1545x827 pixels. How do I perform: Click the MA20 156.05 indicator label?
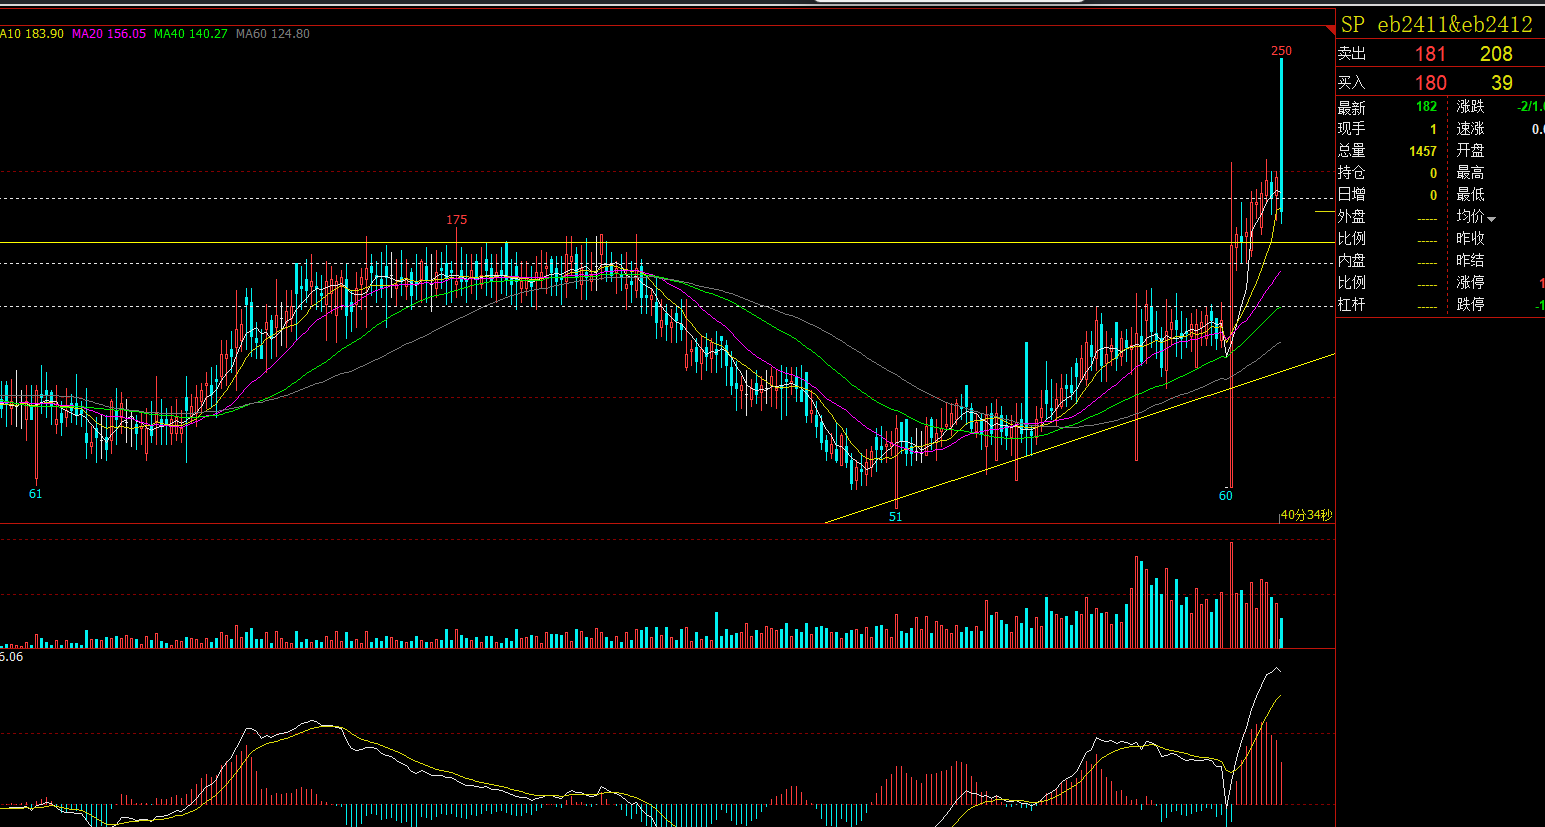(109, 34)
